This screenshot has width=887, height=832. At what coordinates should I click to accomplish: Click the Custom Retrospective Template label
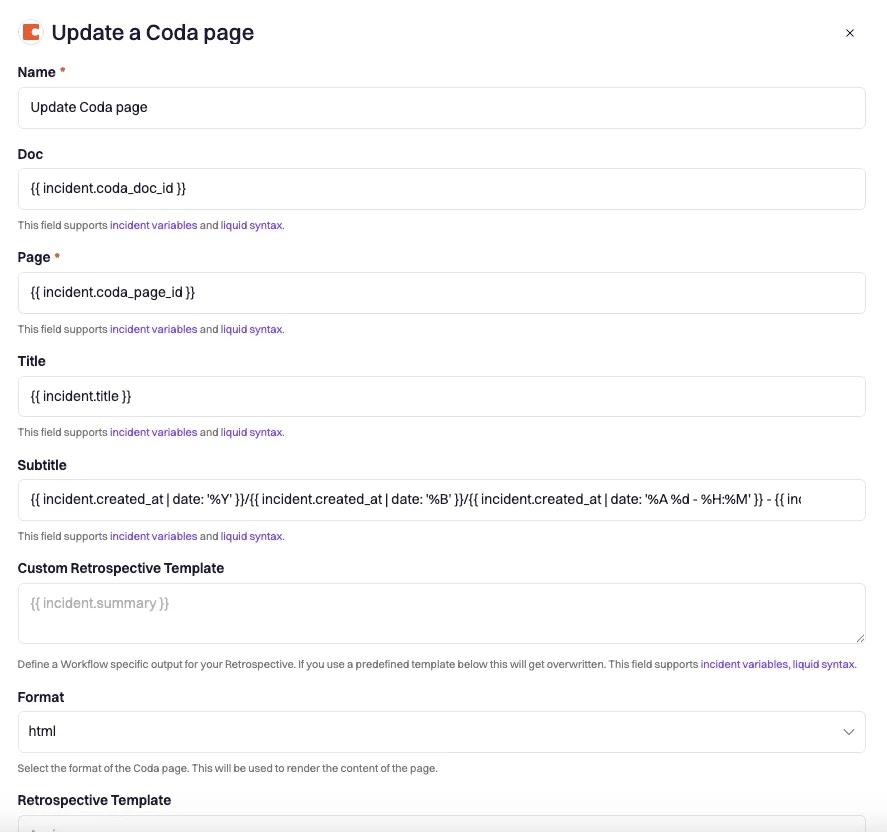pyautogui.click(x=120, y=568)
